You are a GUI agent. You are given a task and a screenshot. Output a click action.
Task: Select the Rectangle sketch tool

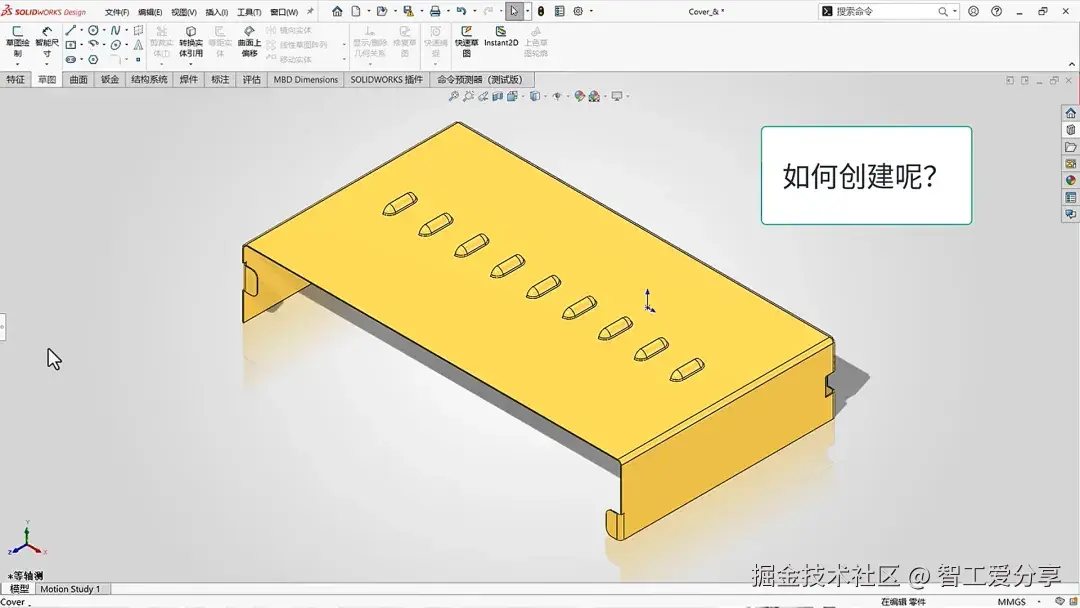(x=70, y=45)
